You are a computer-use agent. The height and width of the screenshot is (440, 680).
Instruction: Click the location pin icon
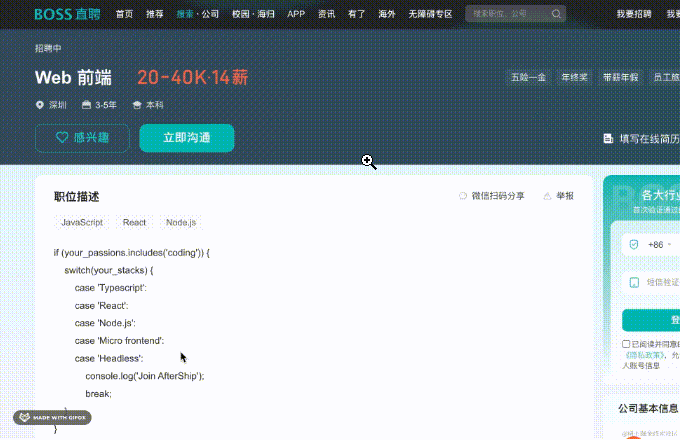click(40, 105)
